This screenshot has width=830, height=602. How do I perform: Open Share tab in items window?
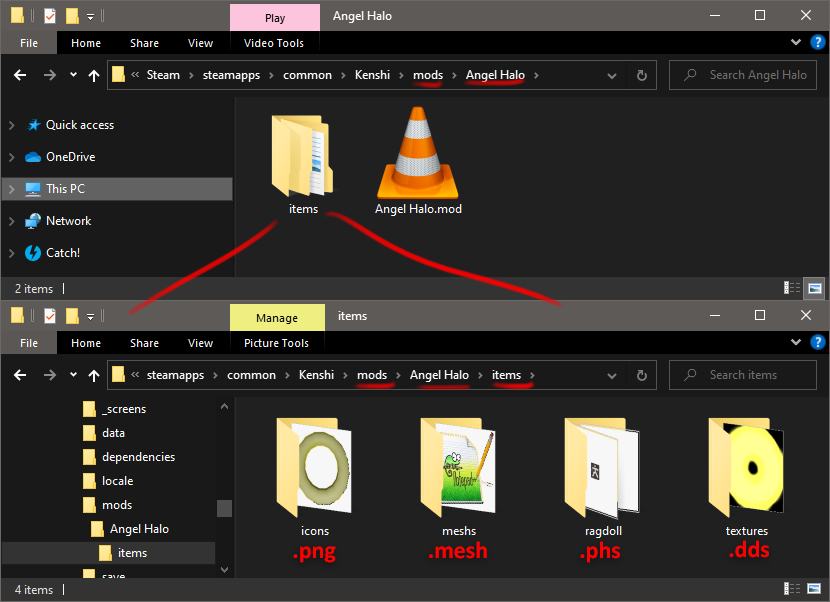144,343
